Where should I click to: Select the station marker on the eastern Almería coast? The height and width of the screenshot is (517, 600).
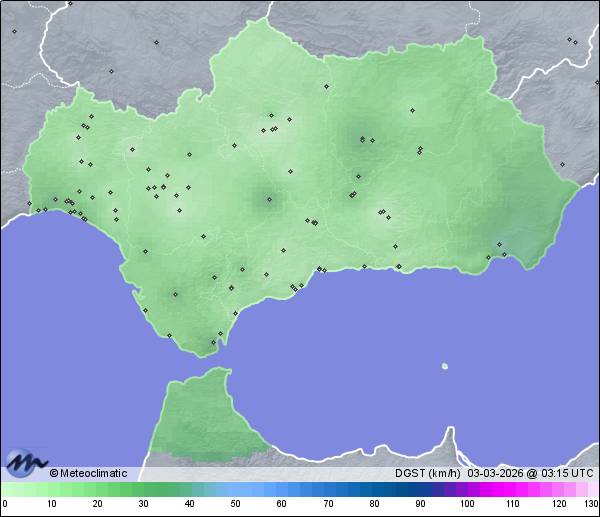pyautogui.click(x=505, y=254)
